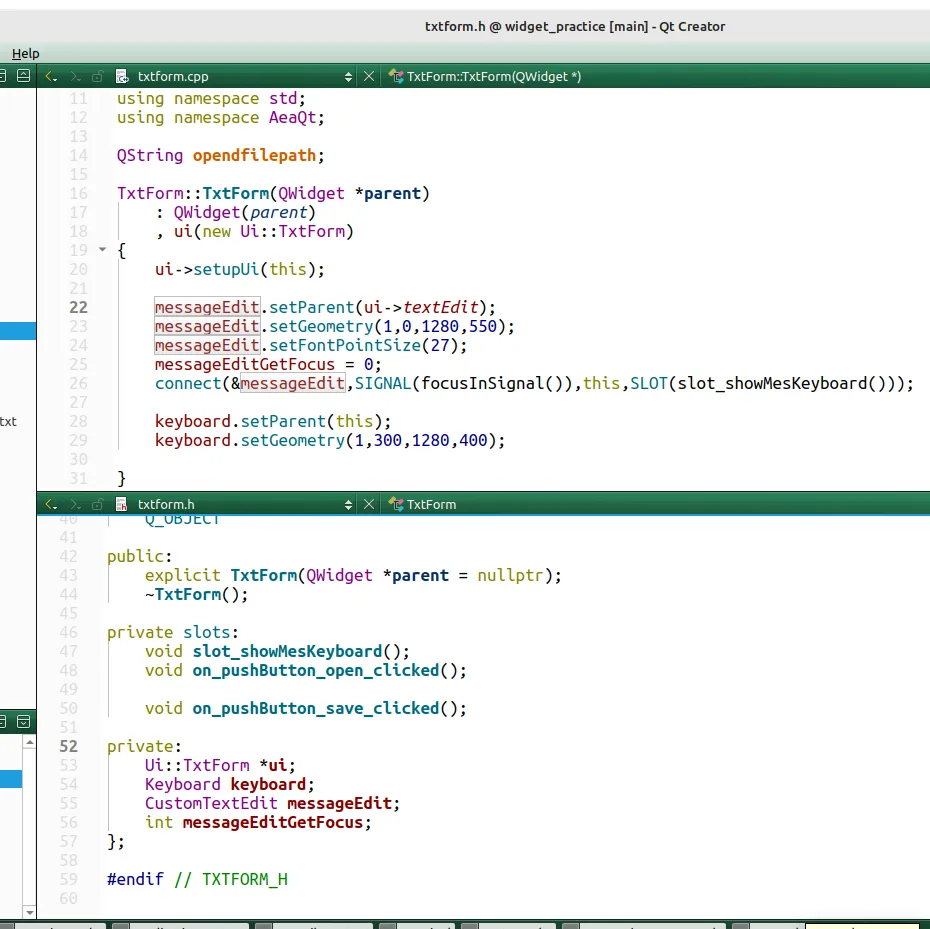Image resolution: width=930 pixels, height=929 pixels.
Task: Click the sidebar scrollbar up arrow
Action: click(29, 743)
